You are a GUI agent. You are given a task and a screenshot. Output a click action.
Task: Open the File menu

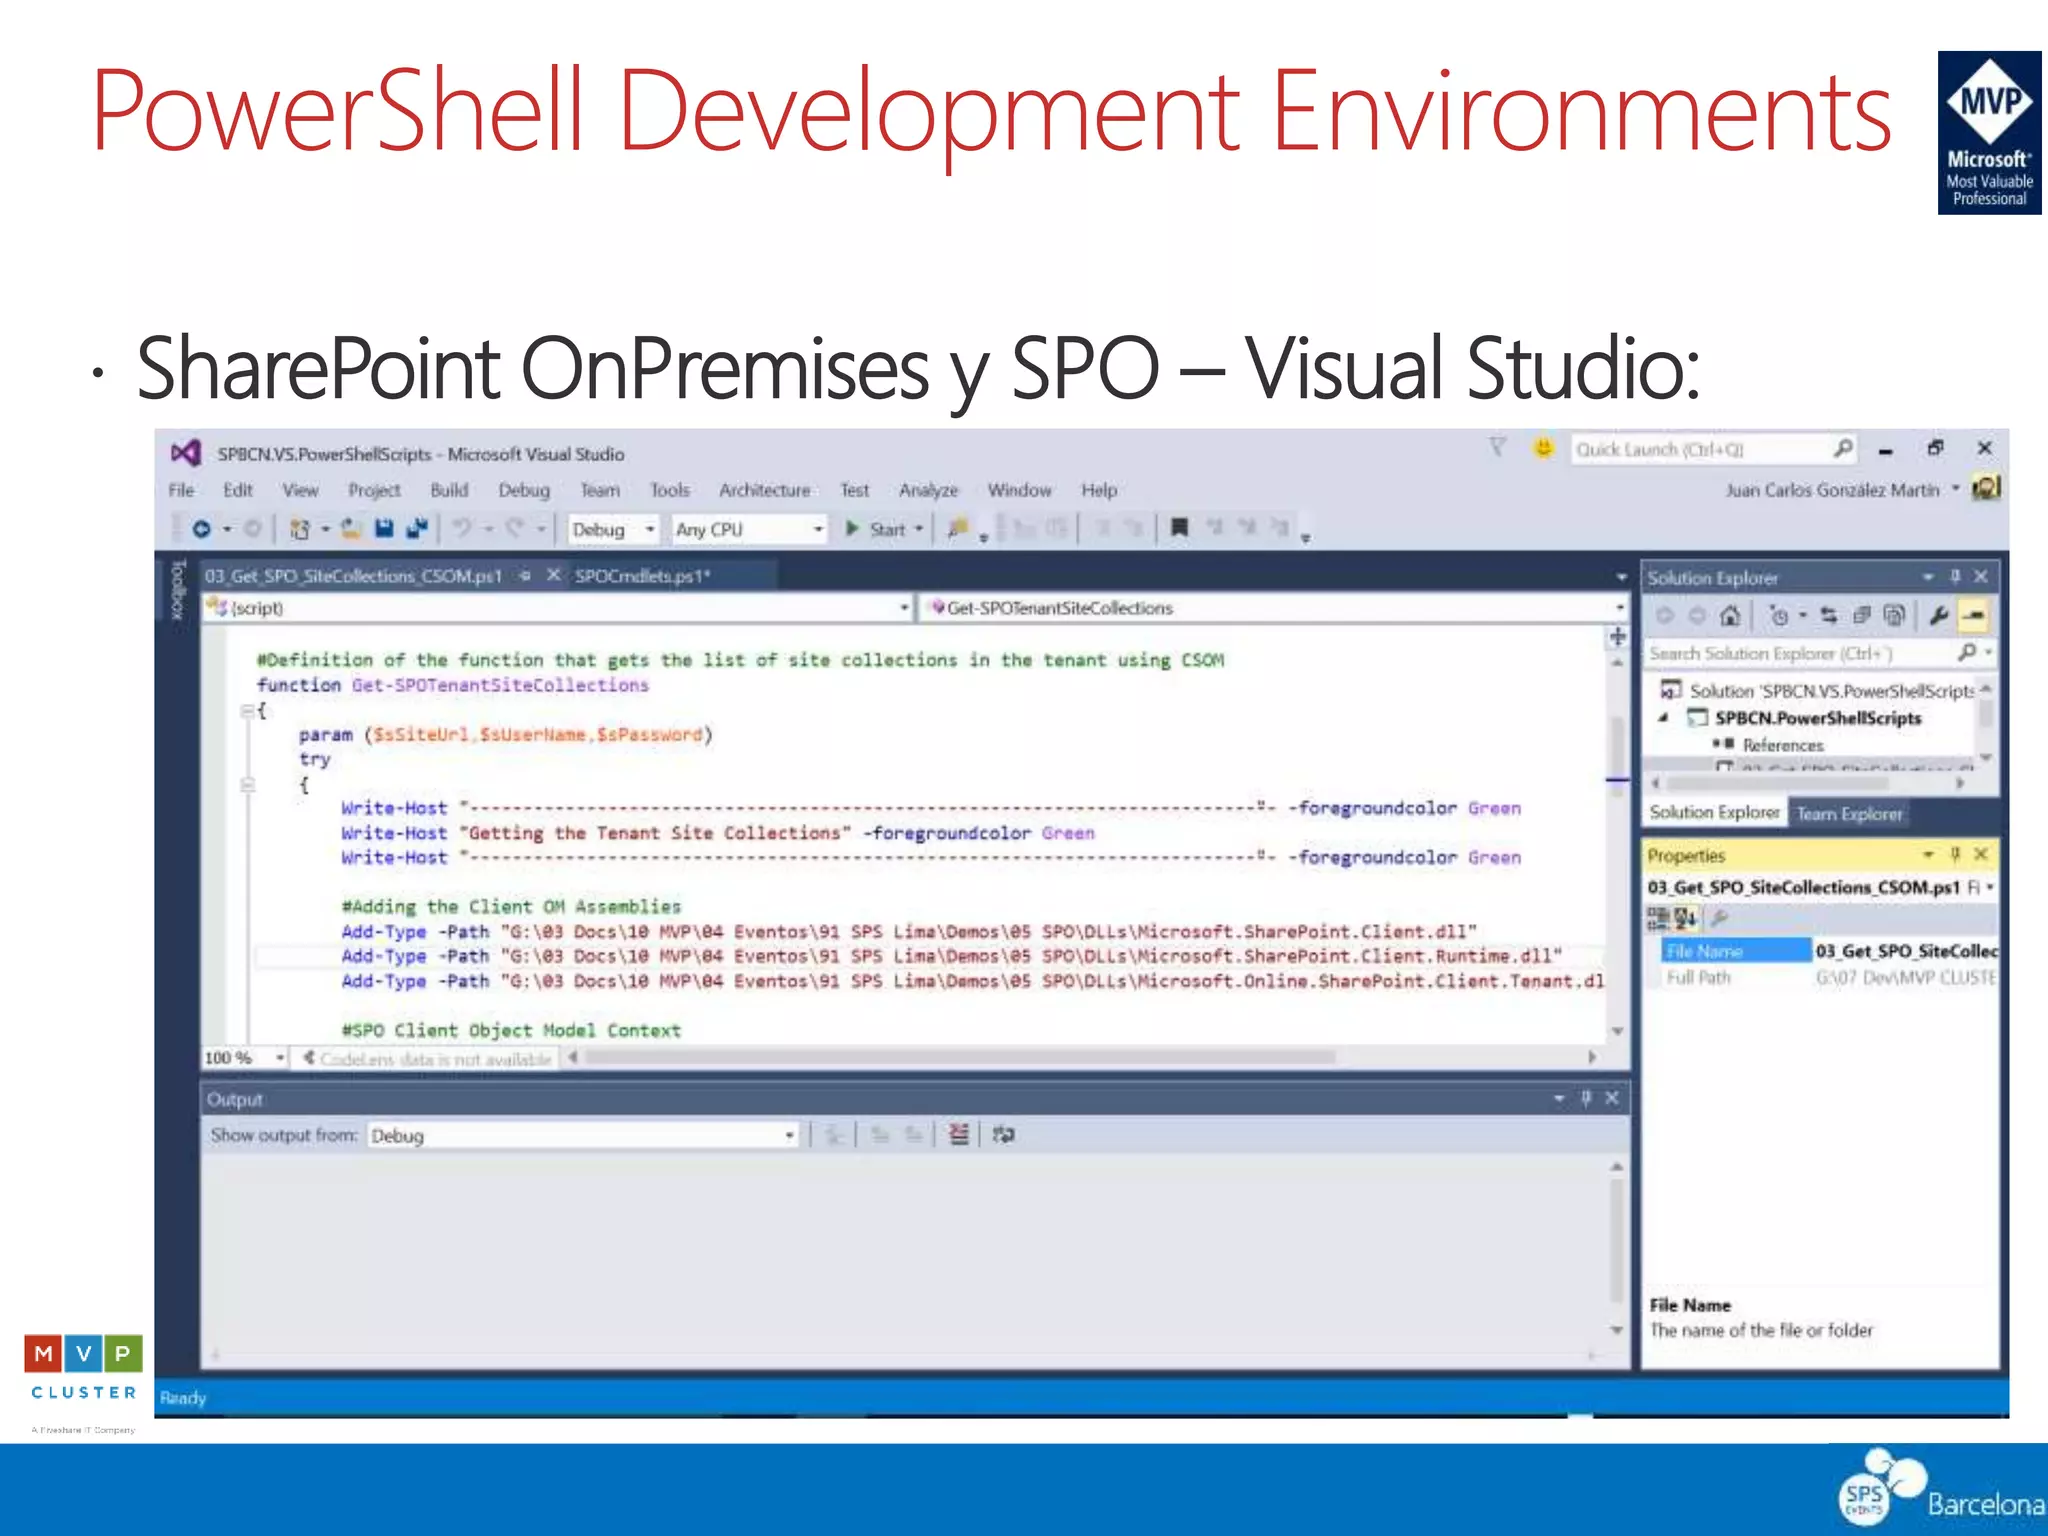tap(181, 490)
